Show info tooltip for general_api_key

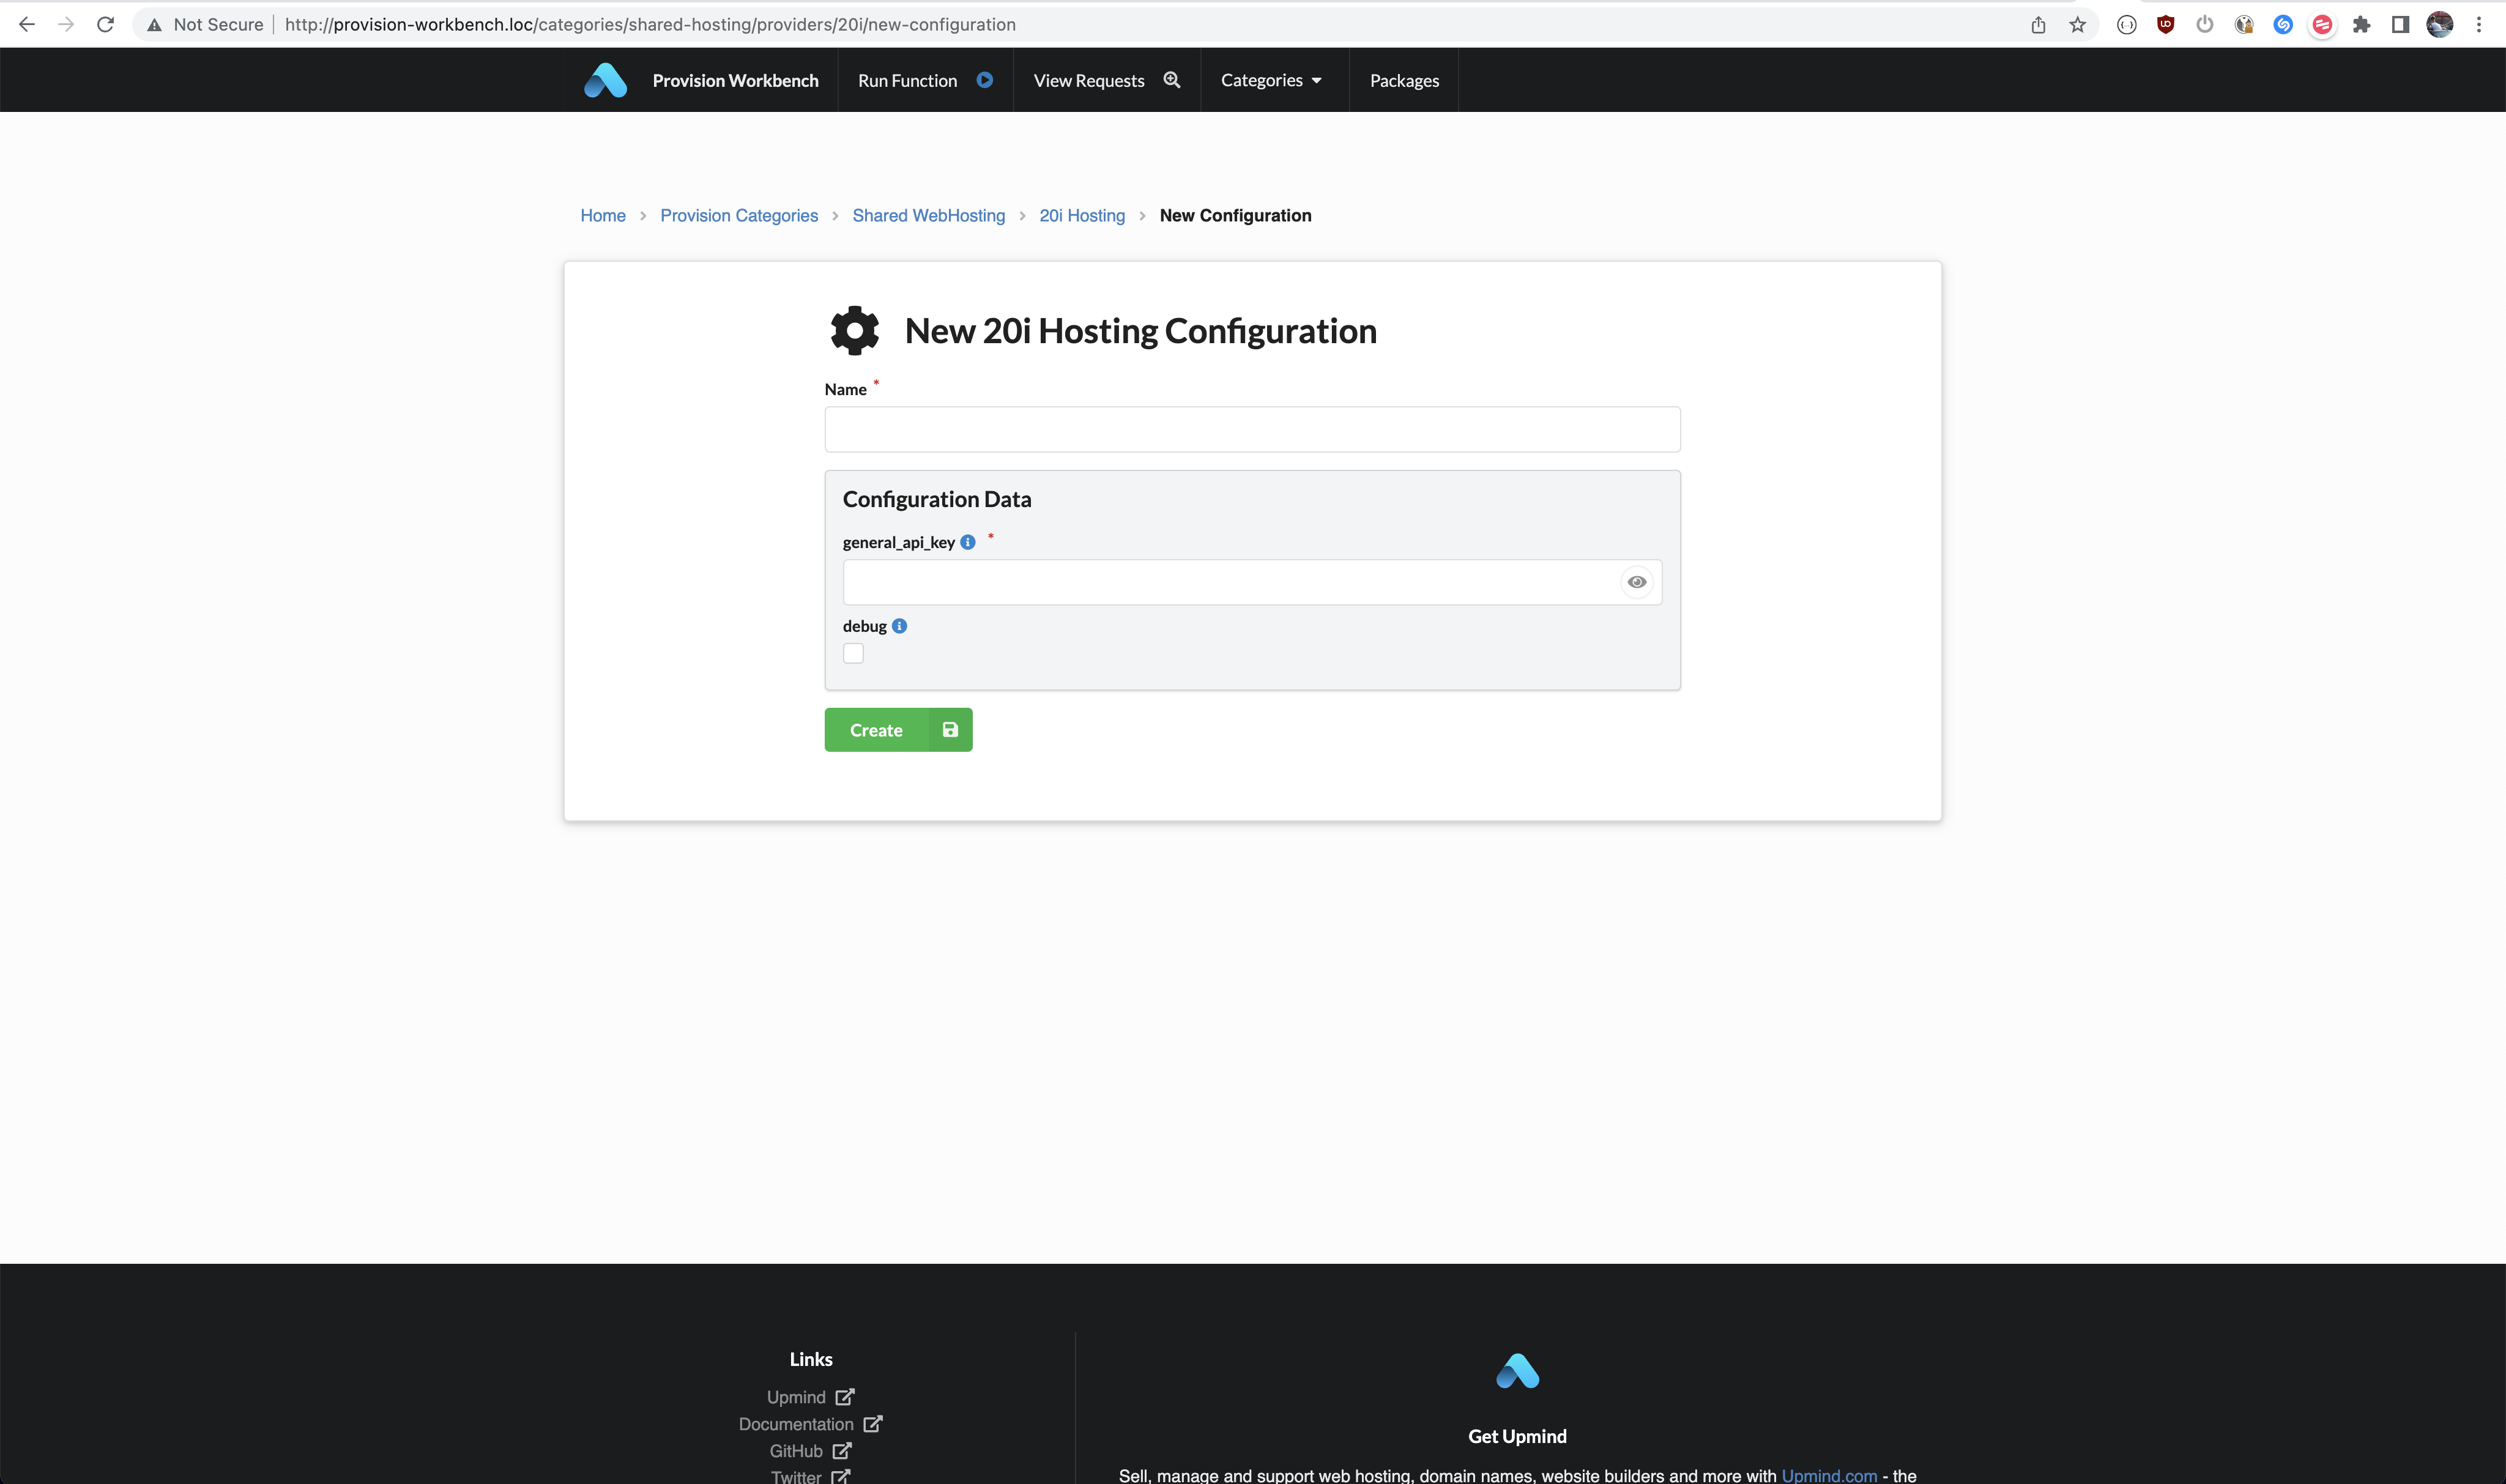[968, 542]
